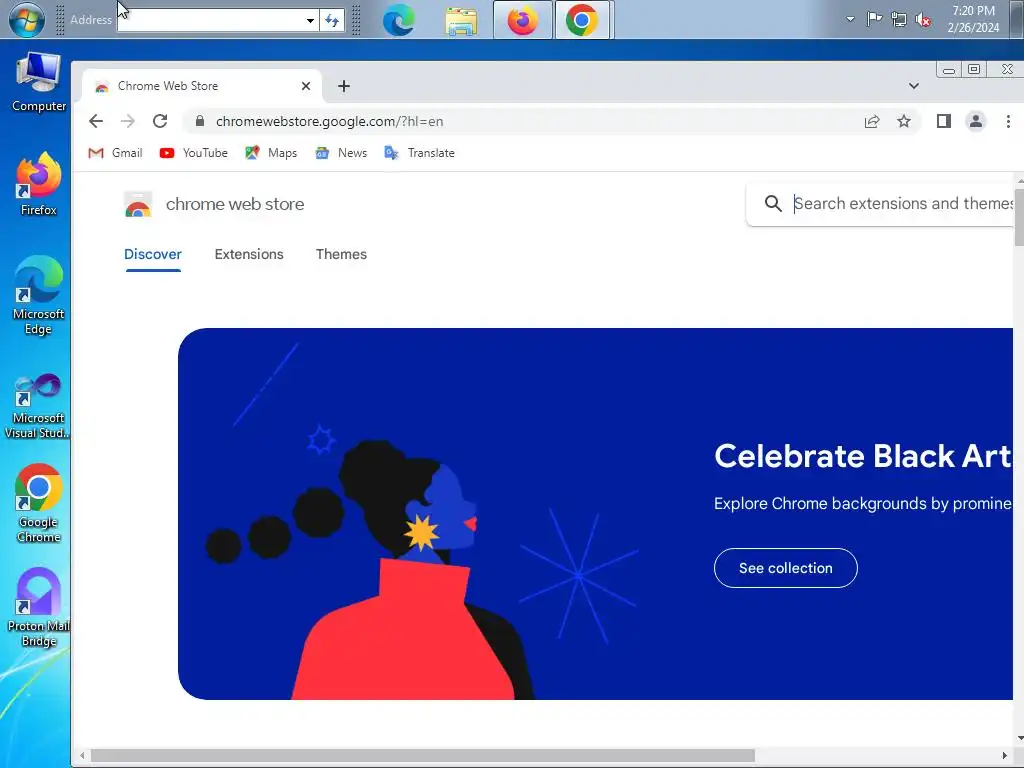This screenshot has height=768, width=1024.
Task: Click the share this page icon
Action: (872, 121)
